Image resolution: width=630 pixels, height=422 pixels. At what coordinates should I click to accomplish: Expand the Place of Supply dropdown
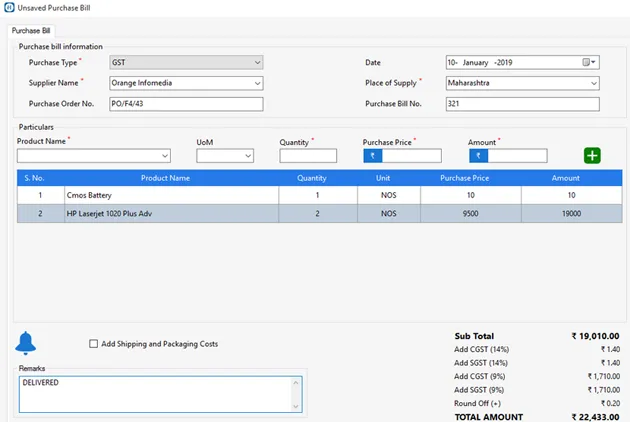pos(592,83)
